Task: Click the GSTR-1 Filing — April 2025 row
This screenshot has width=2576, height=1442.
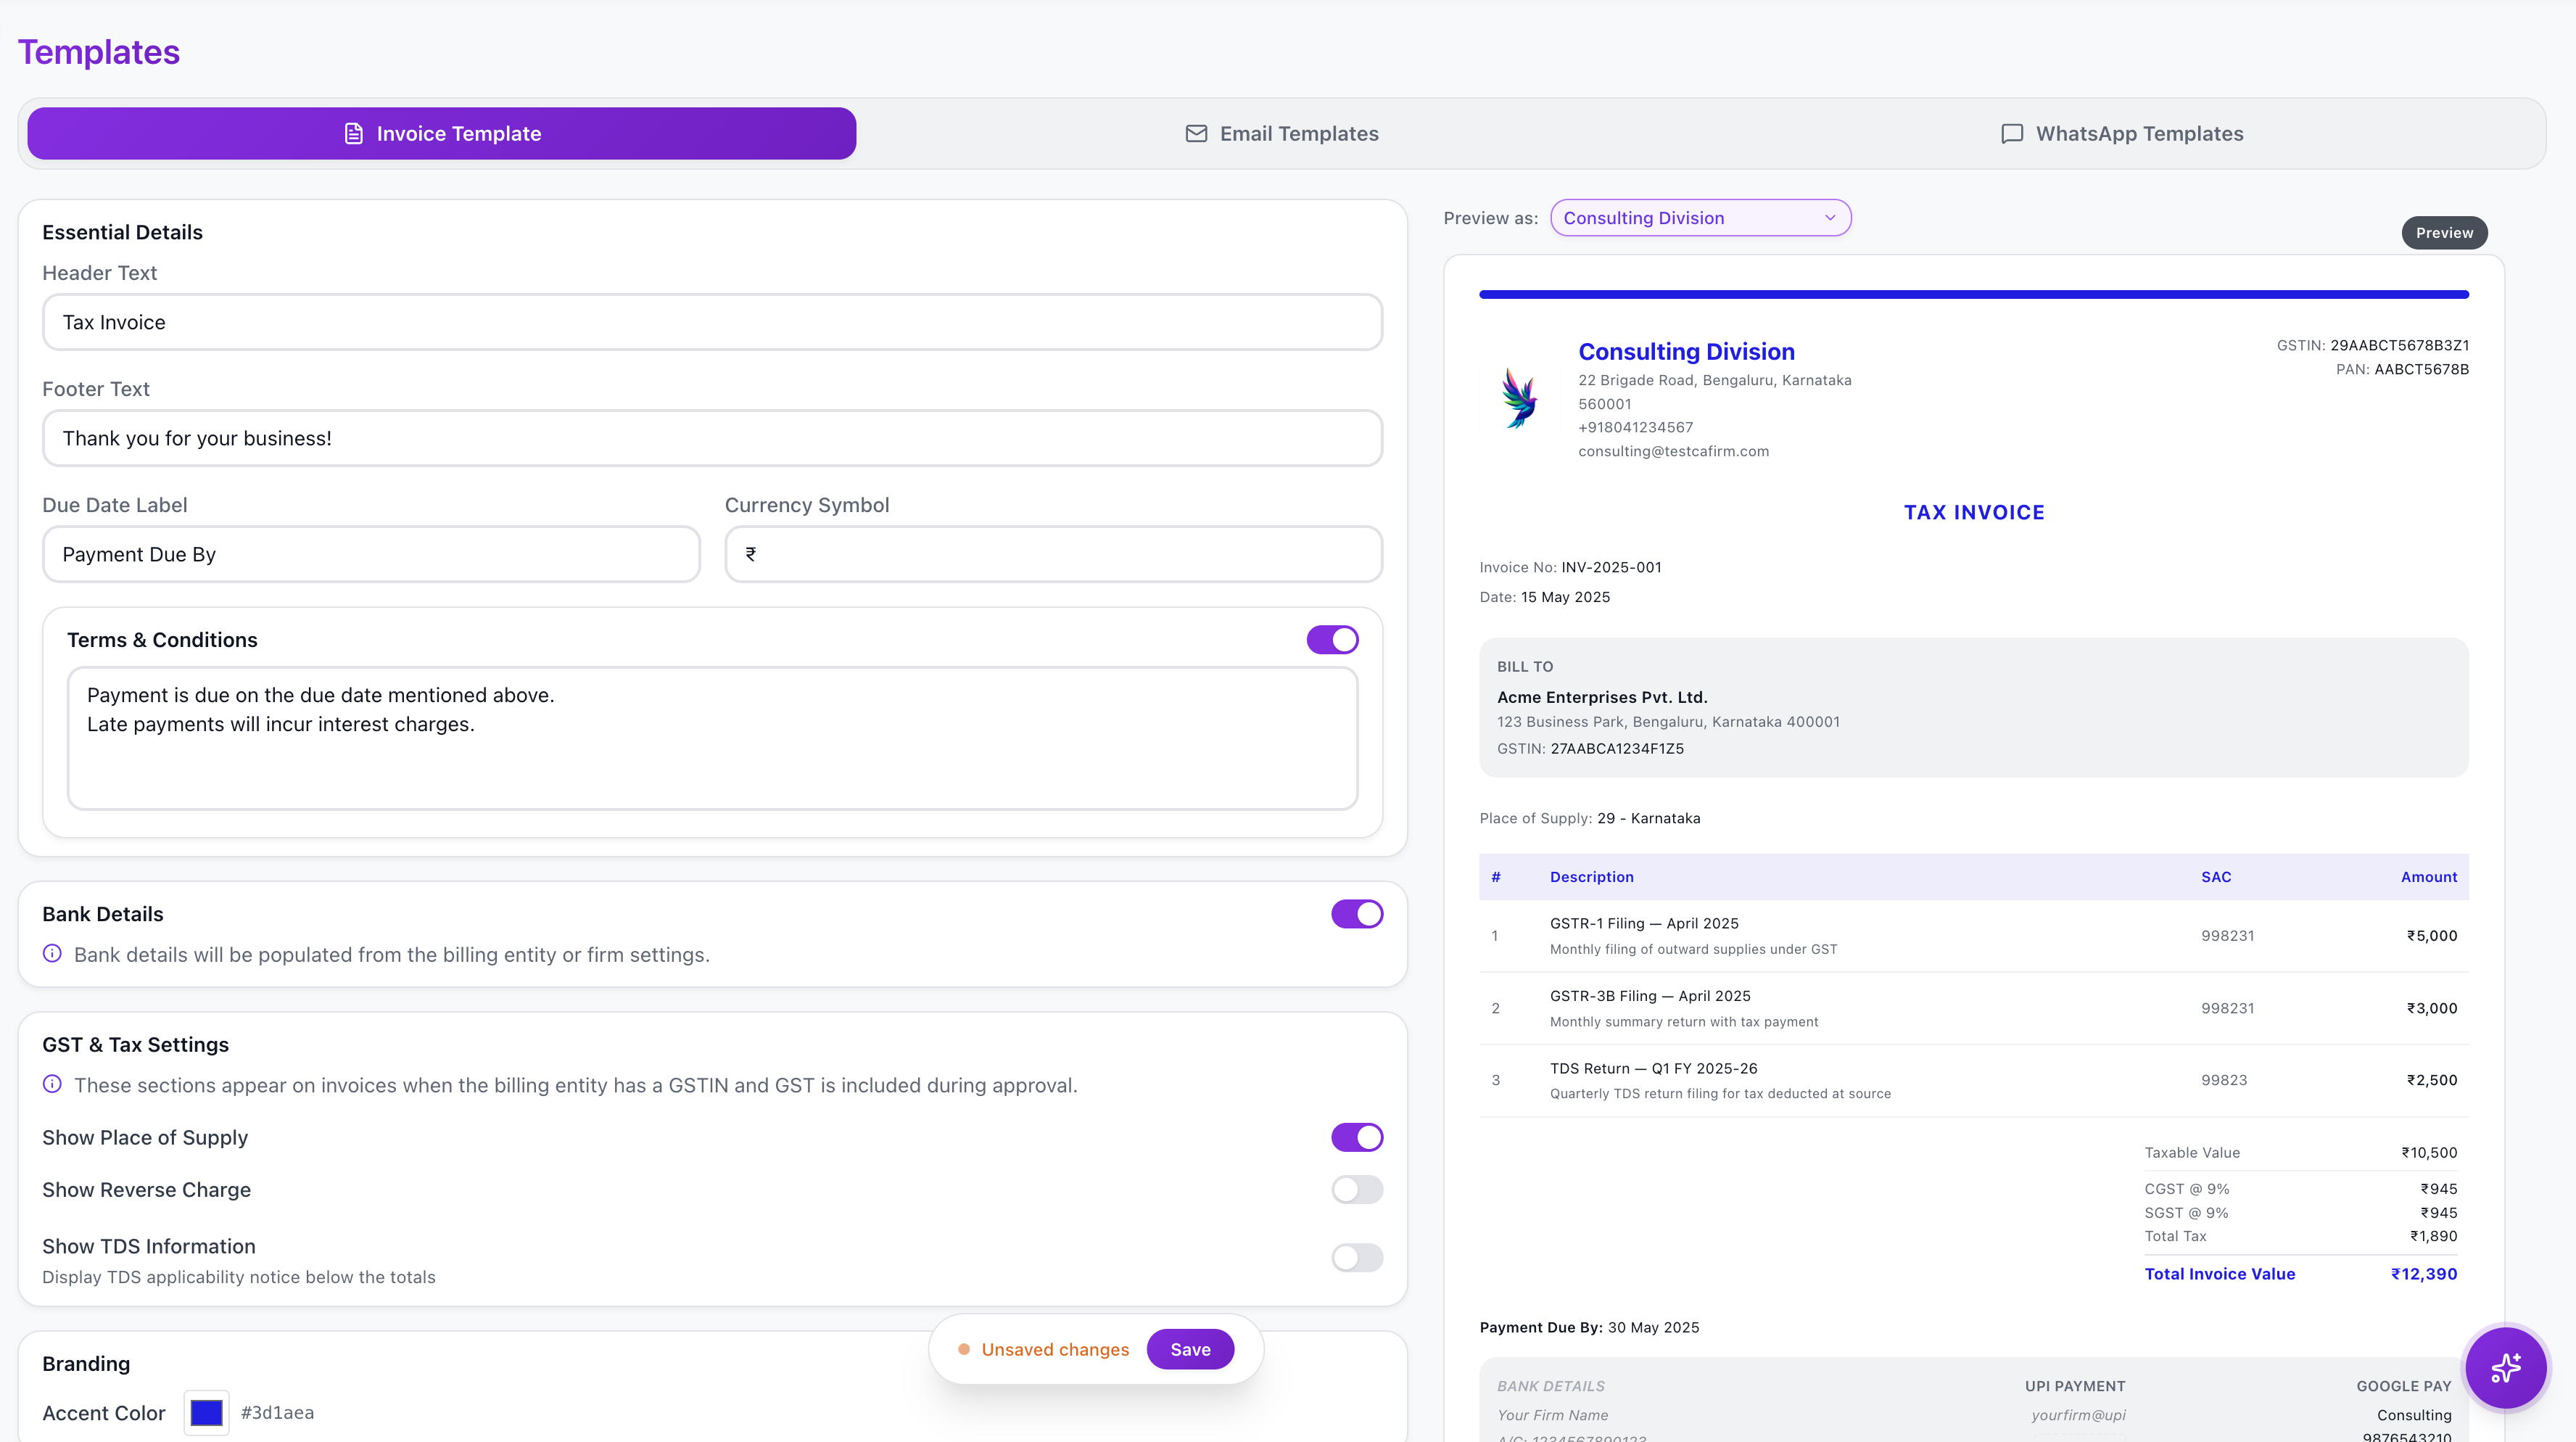Action: click(x=1973, y=935)
